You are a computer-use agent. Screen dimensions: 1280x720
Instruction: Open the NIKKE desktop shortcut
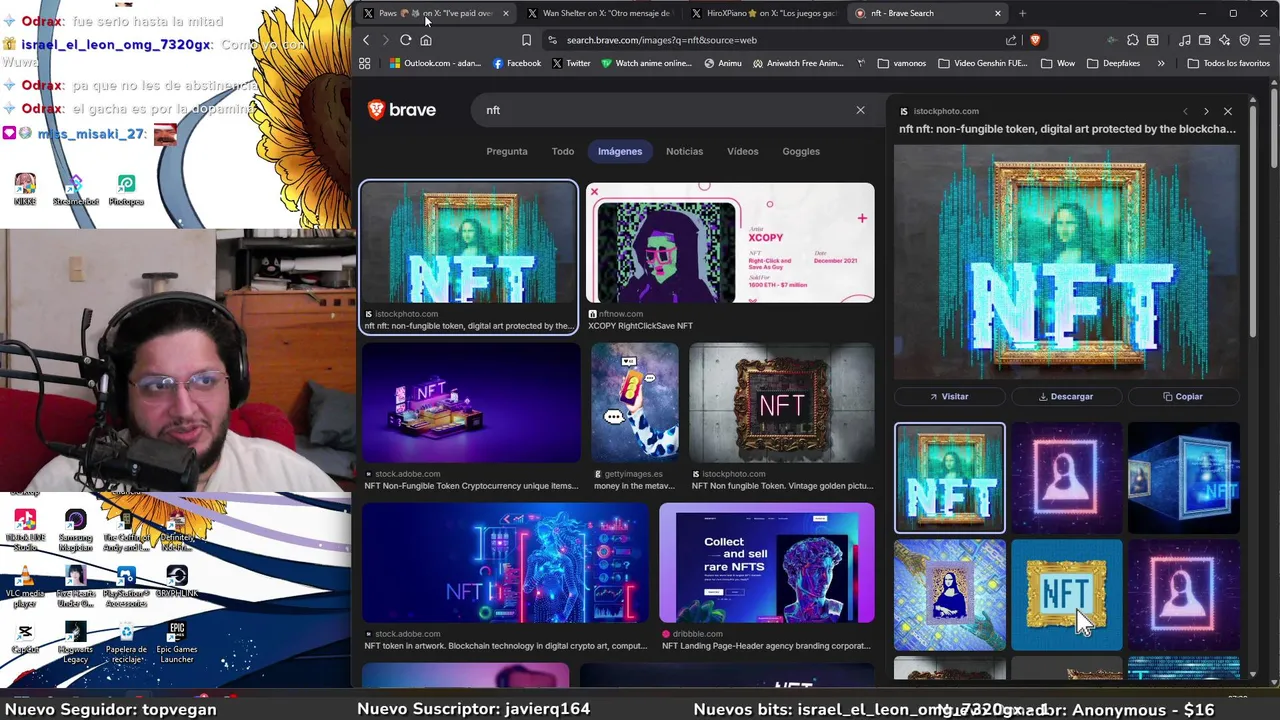[25, 189]
